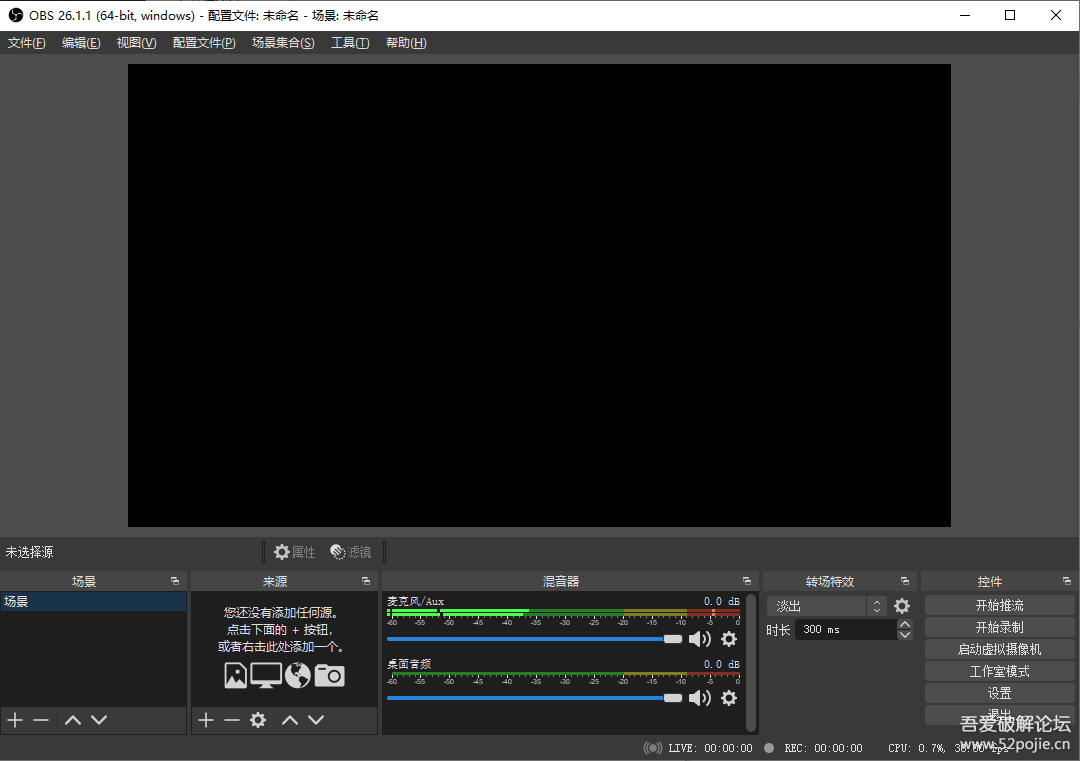The height and width of the screenshot is (761, 1080).
Task: Add a new scene with the plus icon
Action: (x=15, y=720)
